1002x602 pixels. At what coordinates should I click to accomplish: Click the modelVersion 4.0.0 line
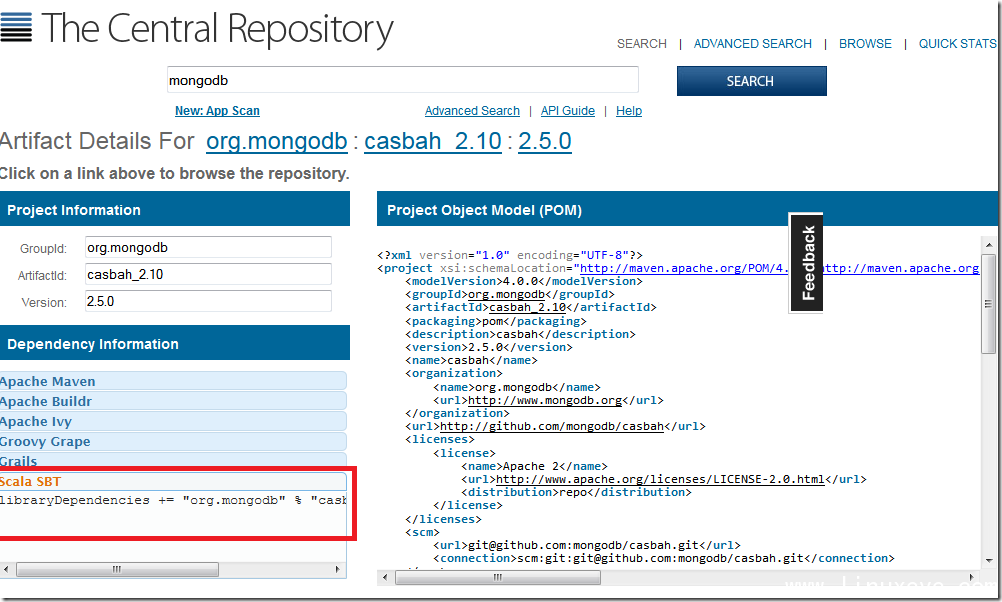[524, 281]
